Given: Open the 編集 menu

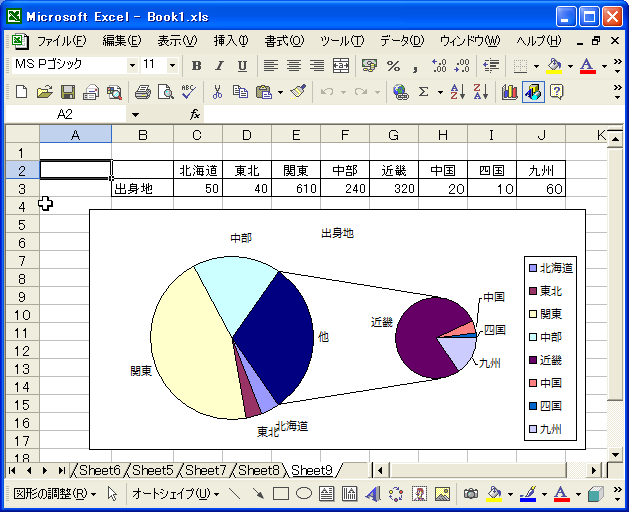Looking at the screenshot, I should pos(122,41).
